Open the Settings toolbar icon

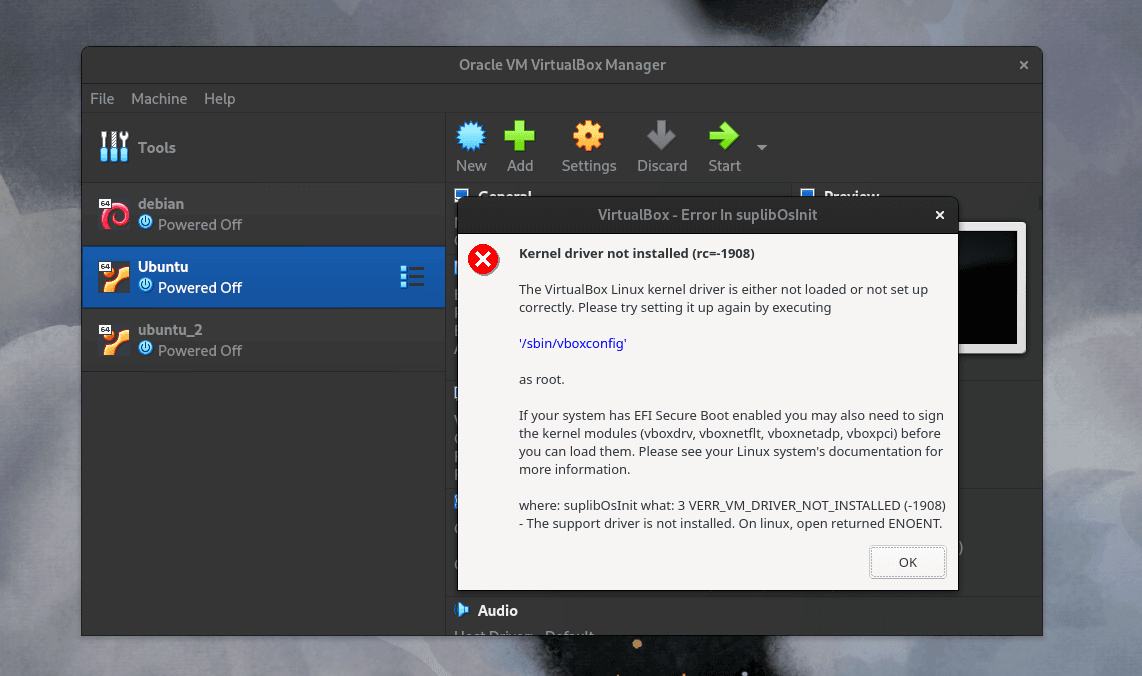[588, 138]
